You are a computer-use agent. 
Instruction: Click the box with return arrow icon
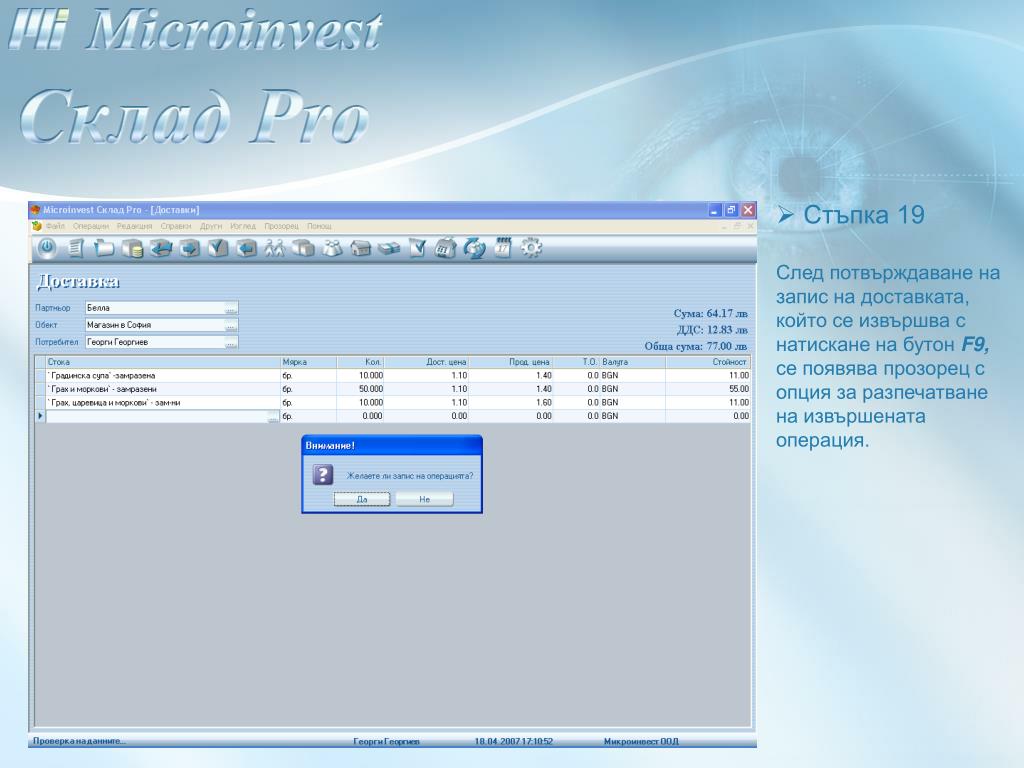(x=246, y=248)
